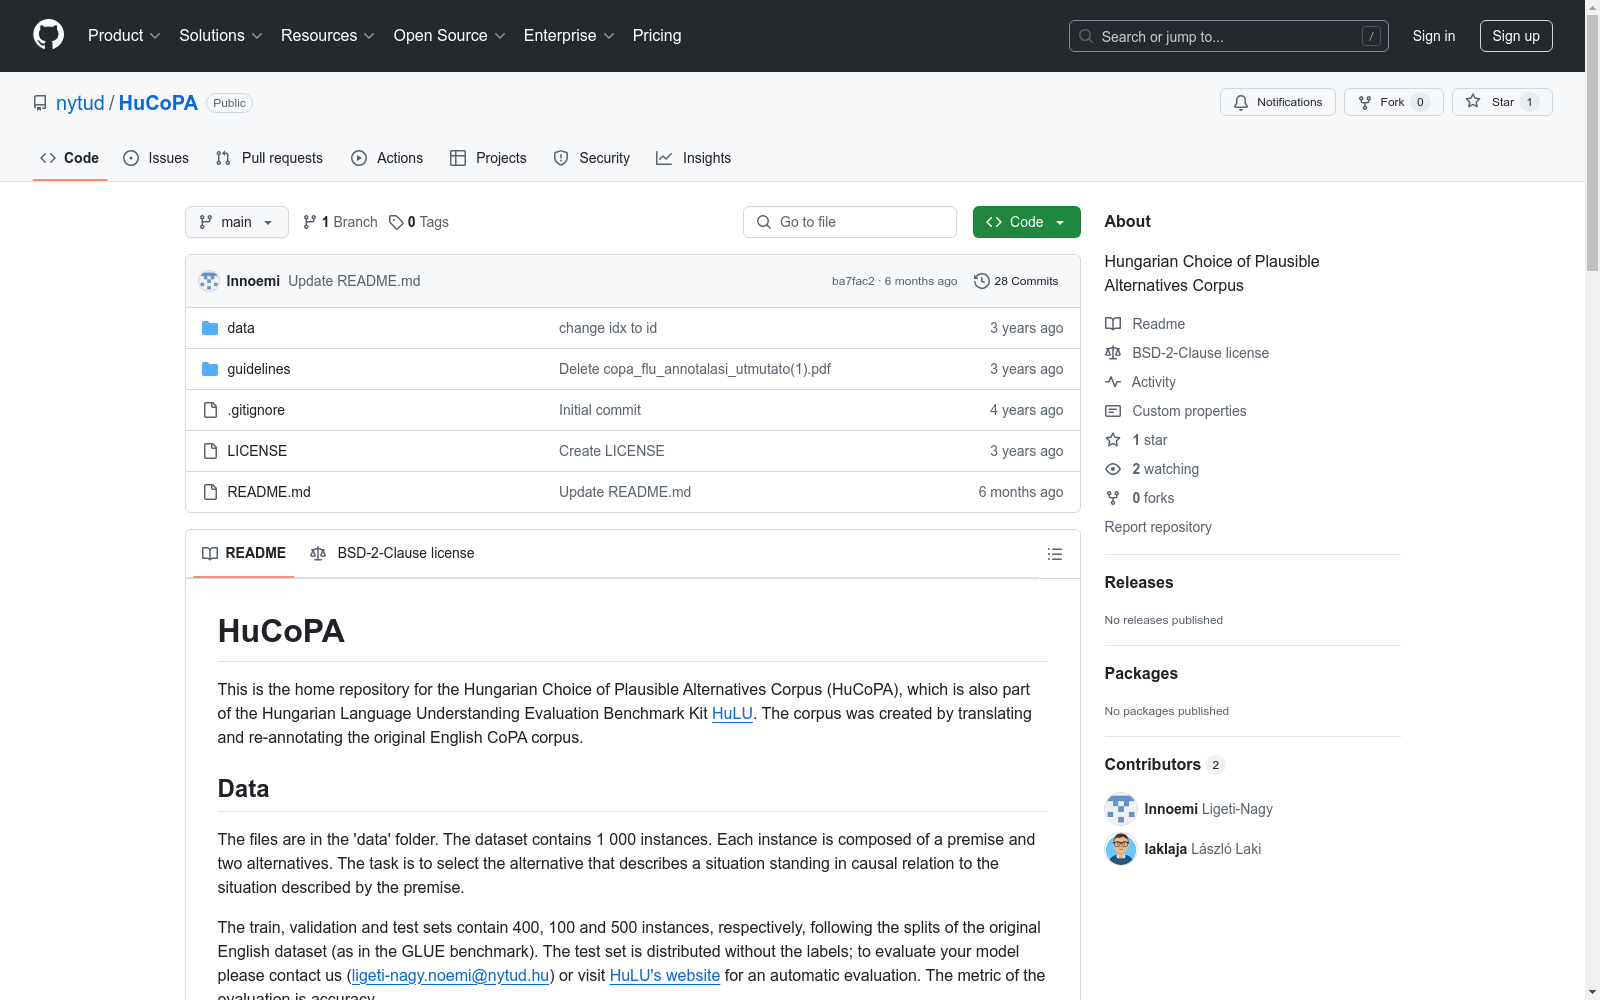Expand the Resources menu
Image resolution: width=1600 pixels, height=1000 pixels.
(328, 36)
